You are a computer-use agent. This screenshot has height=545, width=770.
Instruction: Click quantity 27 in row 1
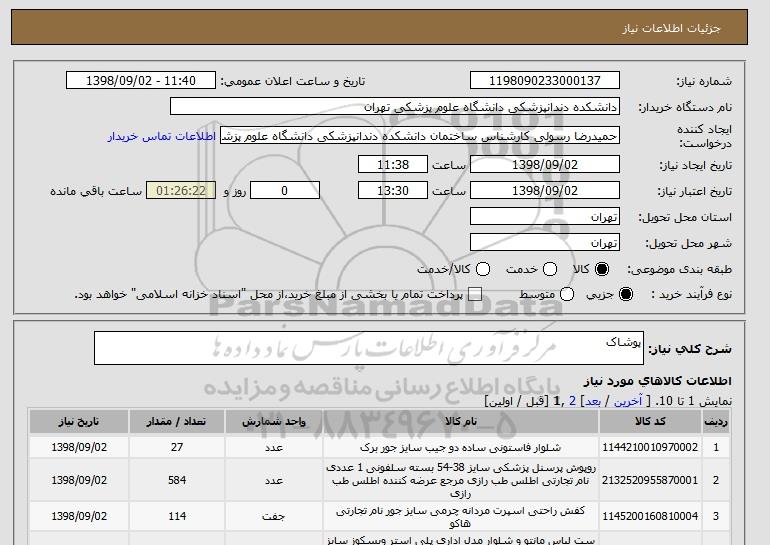pos(177,447)
